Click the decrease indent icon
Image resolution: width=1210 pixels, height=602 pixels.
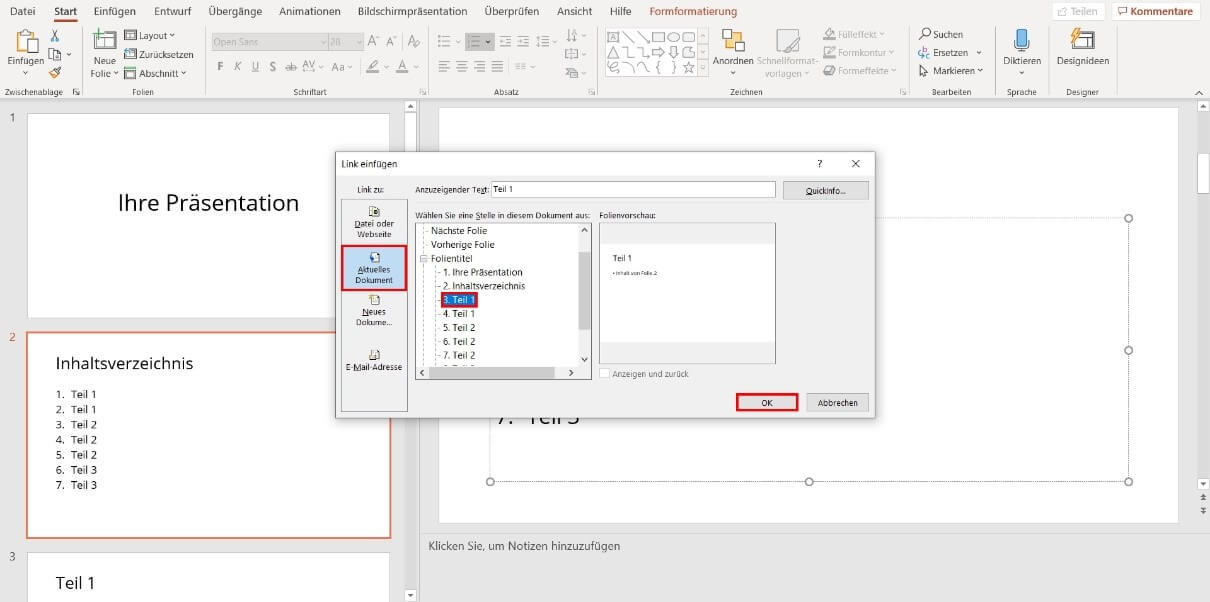click(x=506, y=41)
